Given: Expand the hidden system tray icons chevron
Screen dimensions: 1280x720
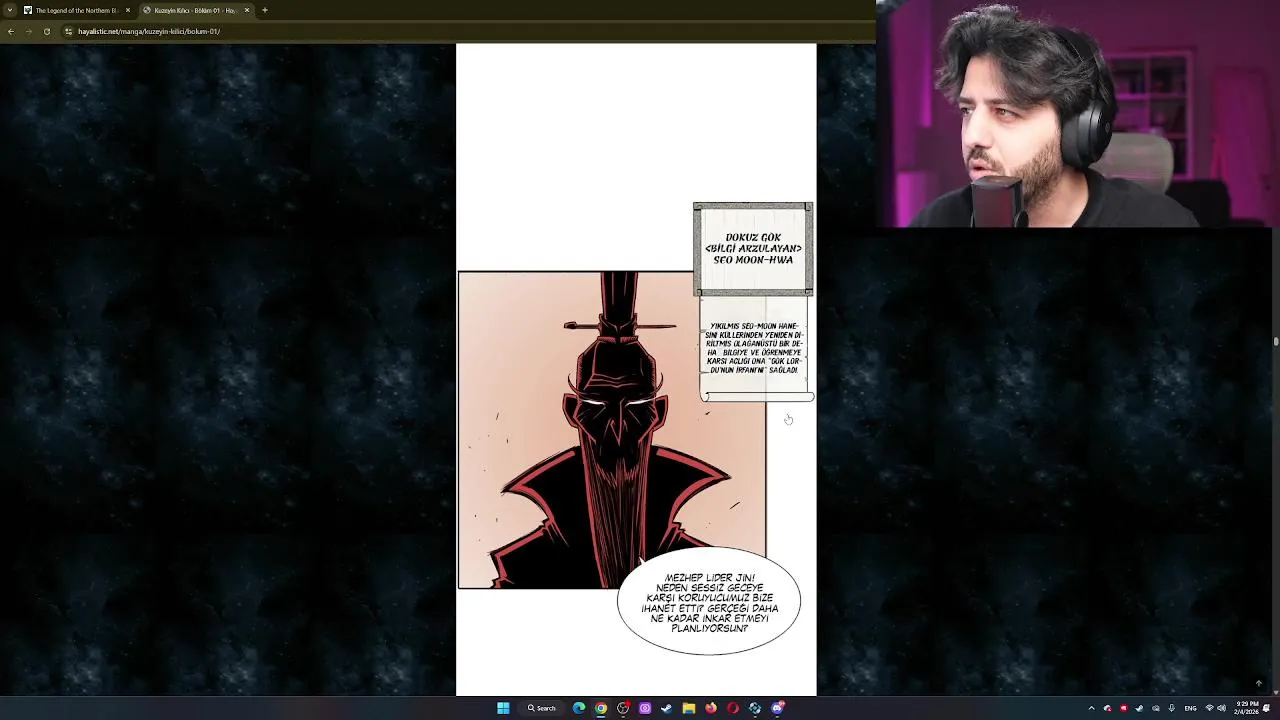Looking at the screenshot, I should click(1091, 708).
